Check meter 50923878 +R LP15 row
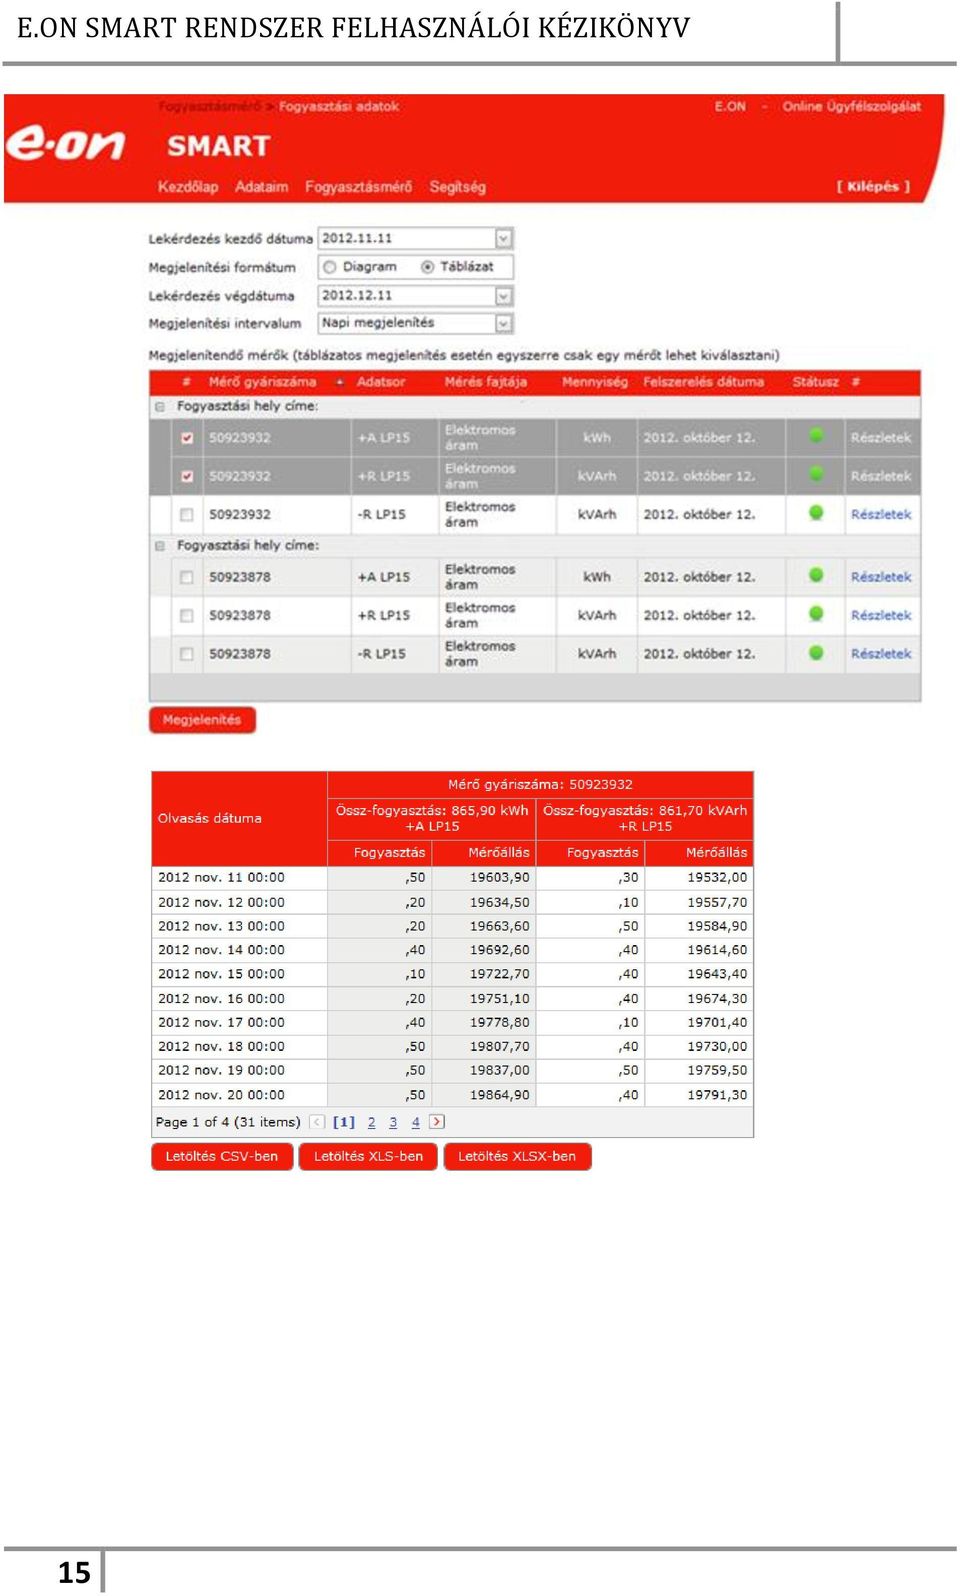Image resolution: width=960 pixels, height=1596 pixels. 187,615
